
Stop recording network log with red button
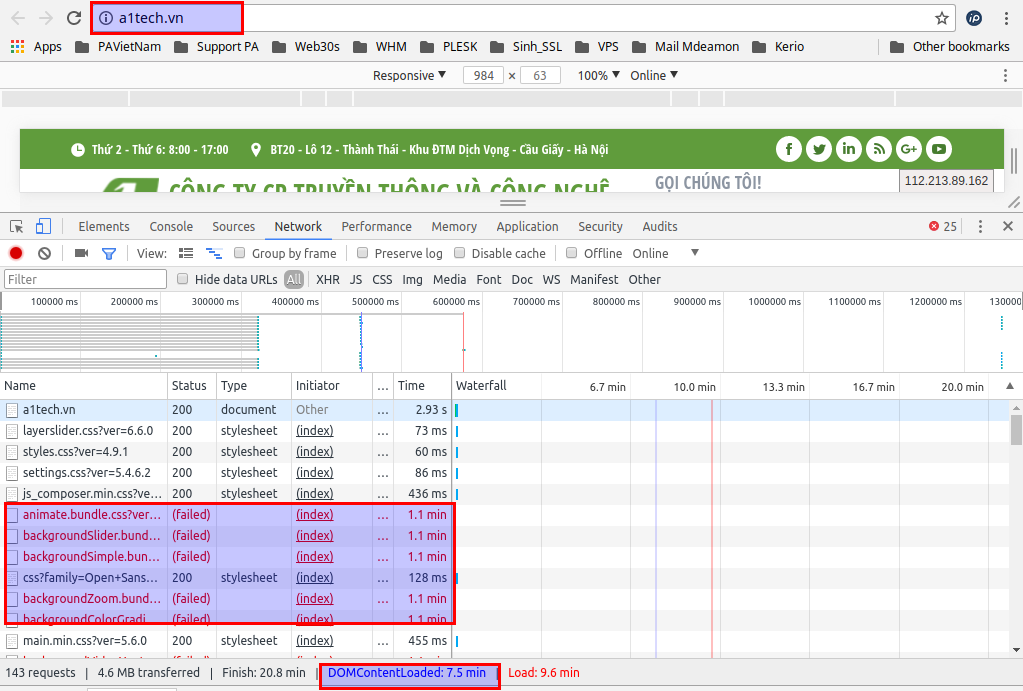(16, 253)
